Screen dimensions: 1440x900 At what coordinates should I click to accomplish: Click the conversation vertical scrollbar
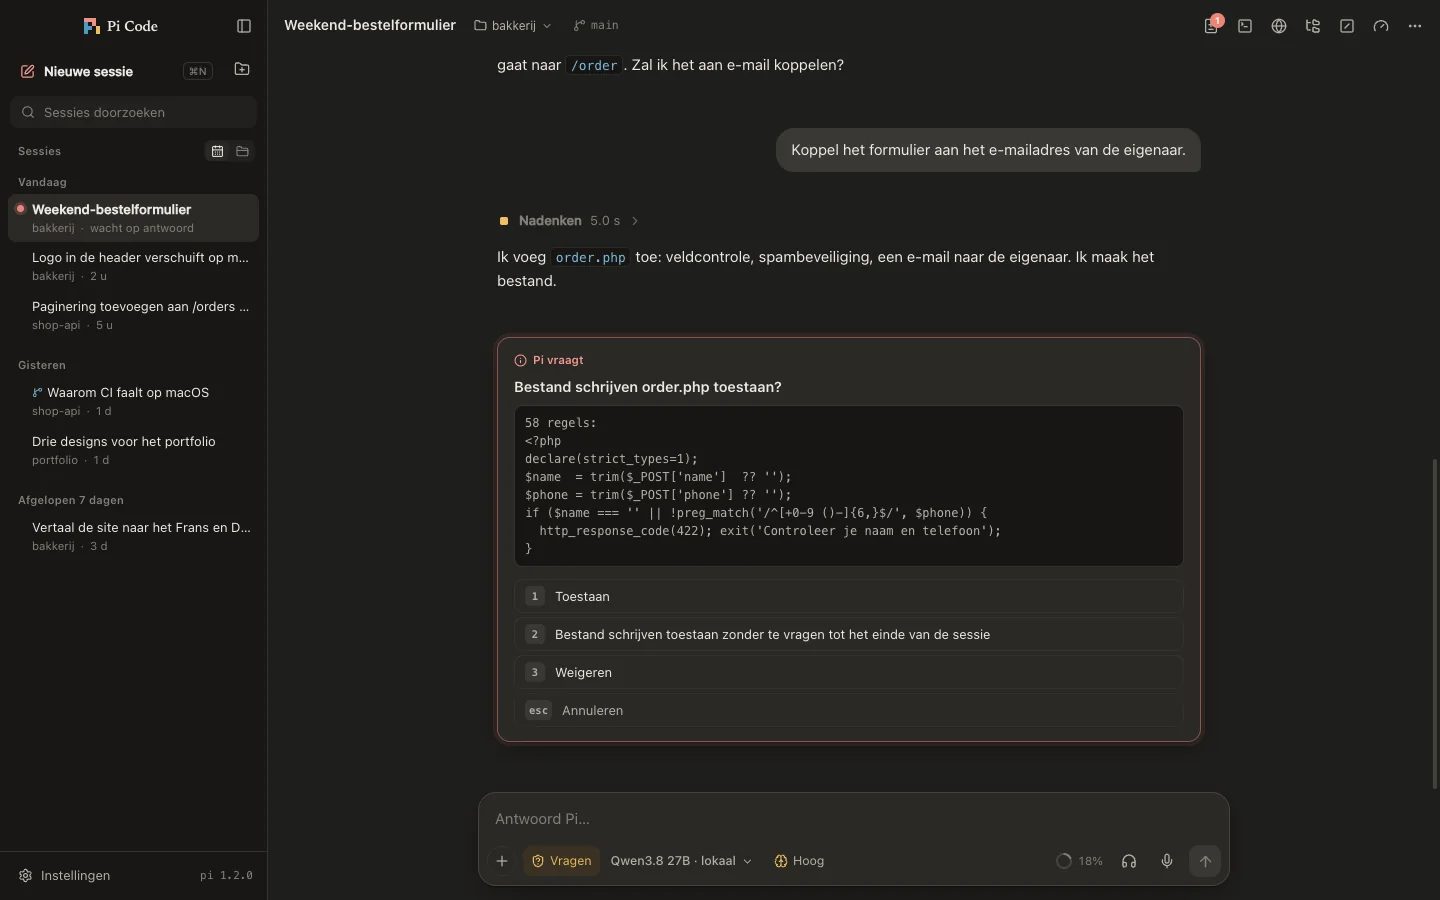tap(1434, 623)
